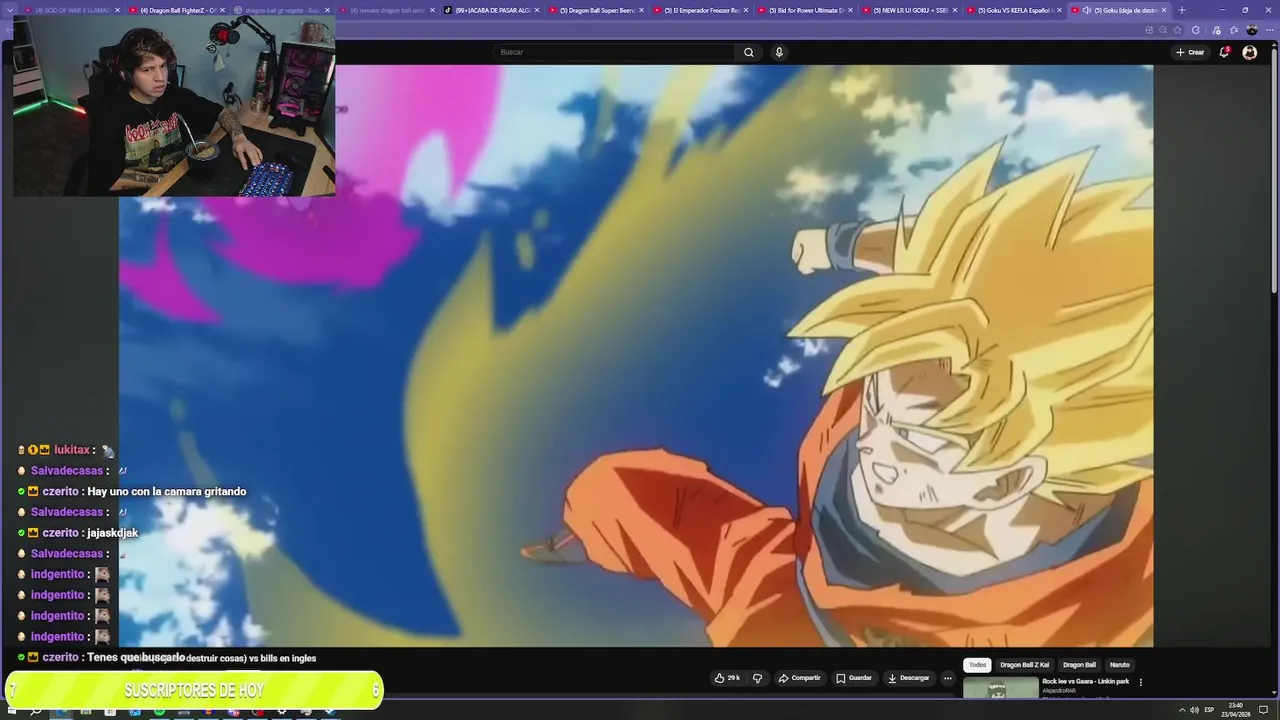Click chat message 'Tenes que buscarlo'

[136, 657]
